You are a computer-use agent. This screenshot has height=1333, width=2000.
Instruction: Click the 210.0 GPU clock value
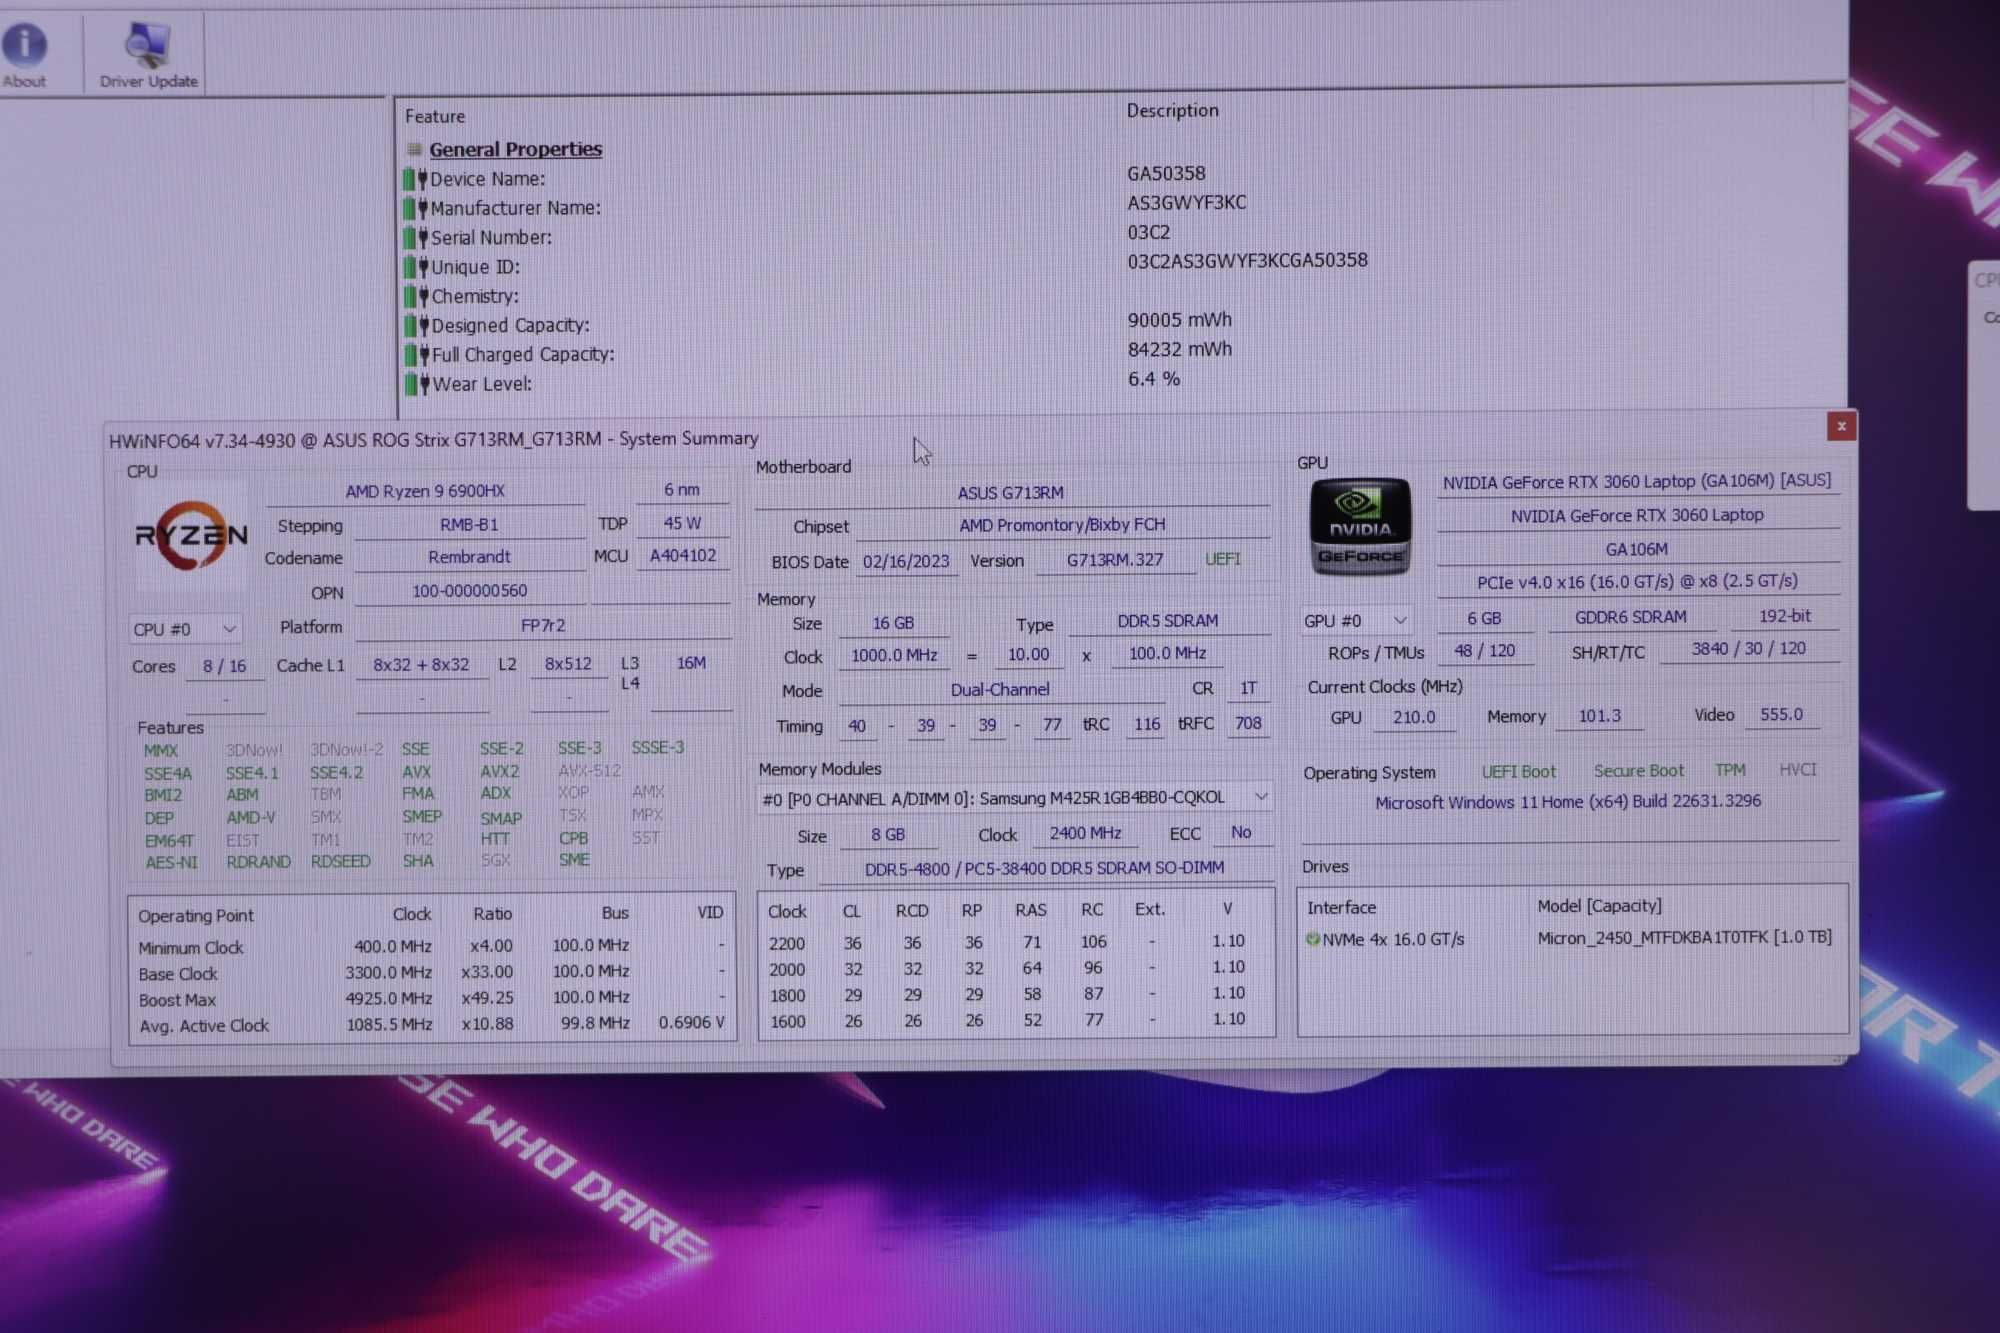1414,717
